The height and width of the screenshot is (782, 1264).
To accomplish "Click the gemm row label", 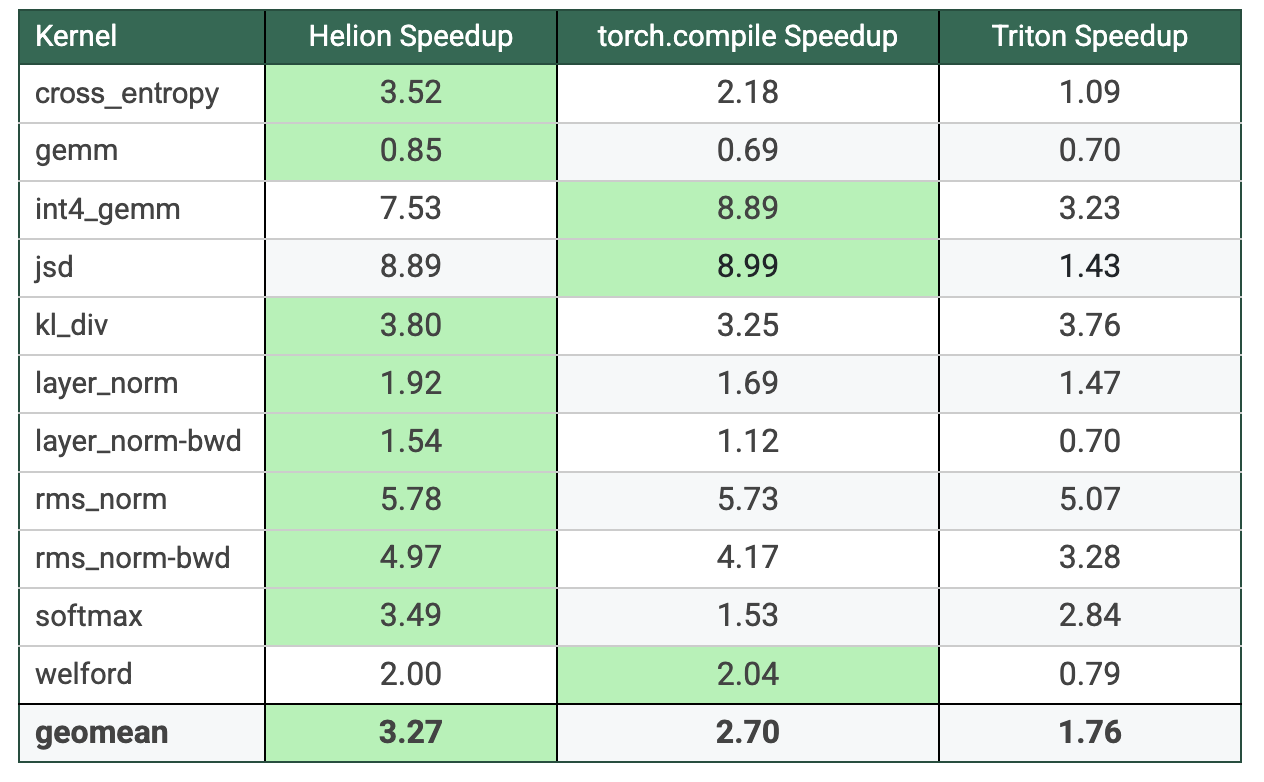I will [76, 151].
